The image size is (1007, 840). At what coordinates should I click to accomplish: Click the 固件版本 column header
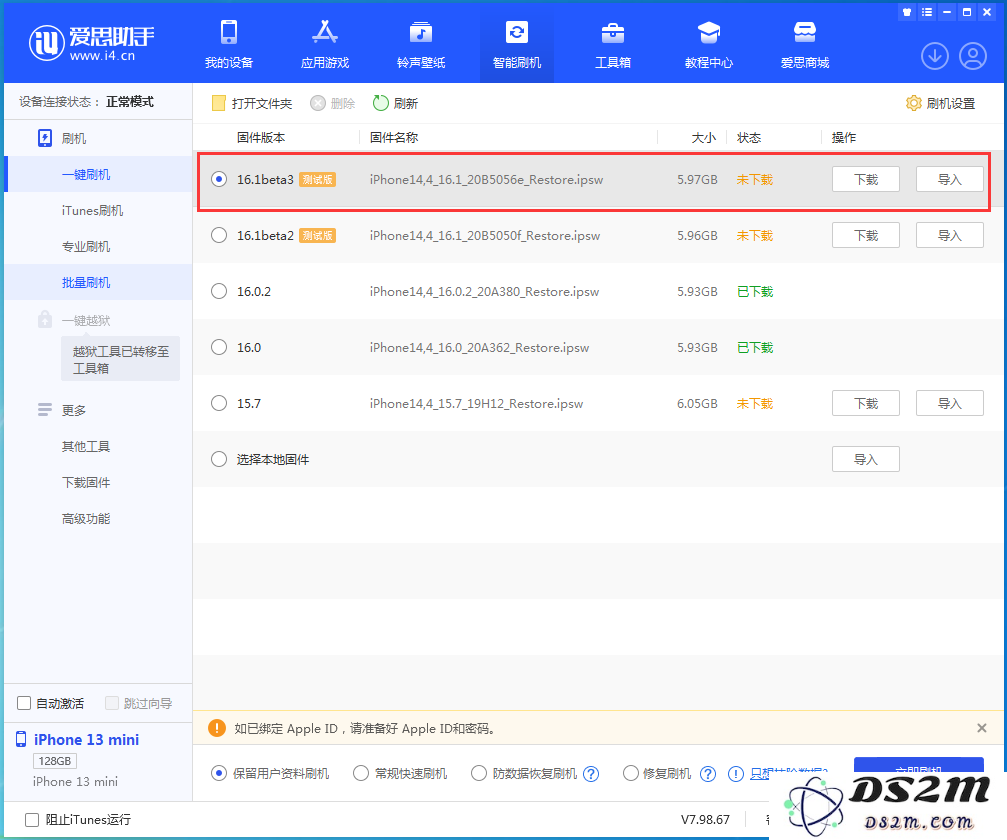tap(261, 137)
